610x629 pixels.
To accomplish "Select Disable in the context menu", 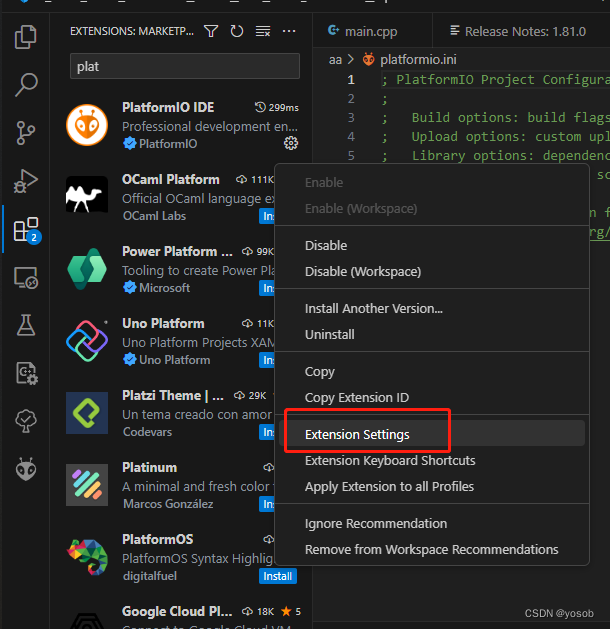I will point(432,246).
